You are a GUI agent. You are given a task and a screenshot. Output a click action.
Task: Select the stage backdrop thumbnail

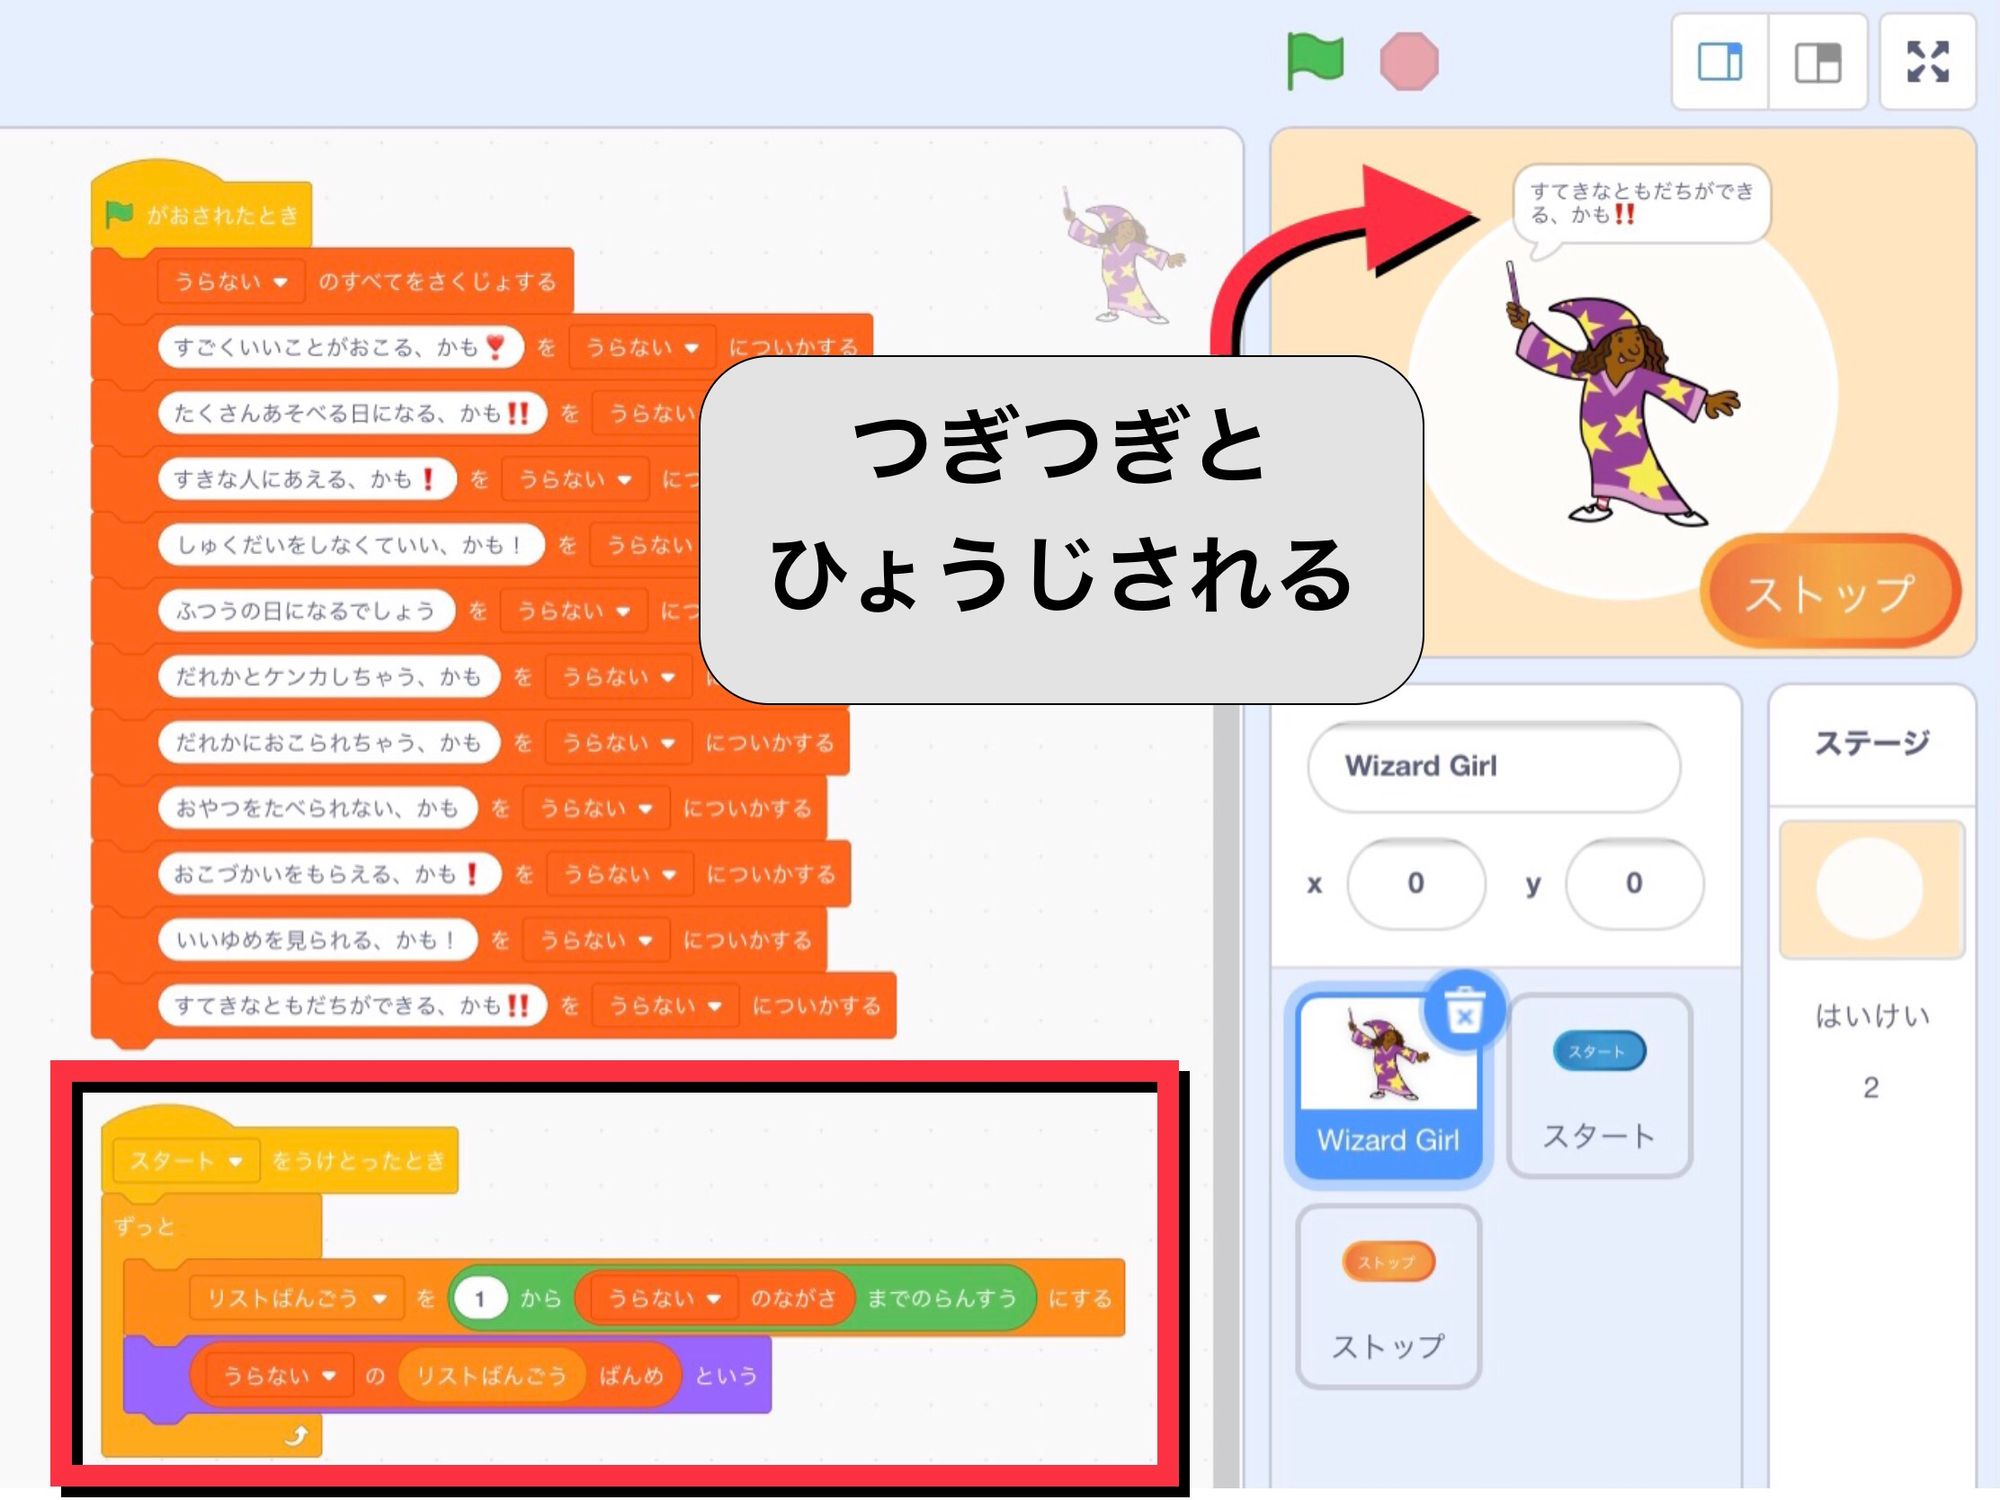coord(1871,889)
